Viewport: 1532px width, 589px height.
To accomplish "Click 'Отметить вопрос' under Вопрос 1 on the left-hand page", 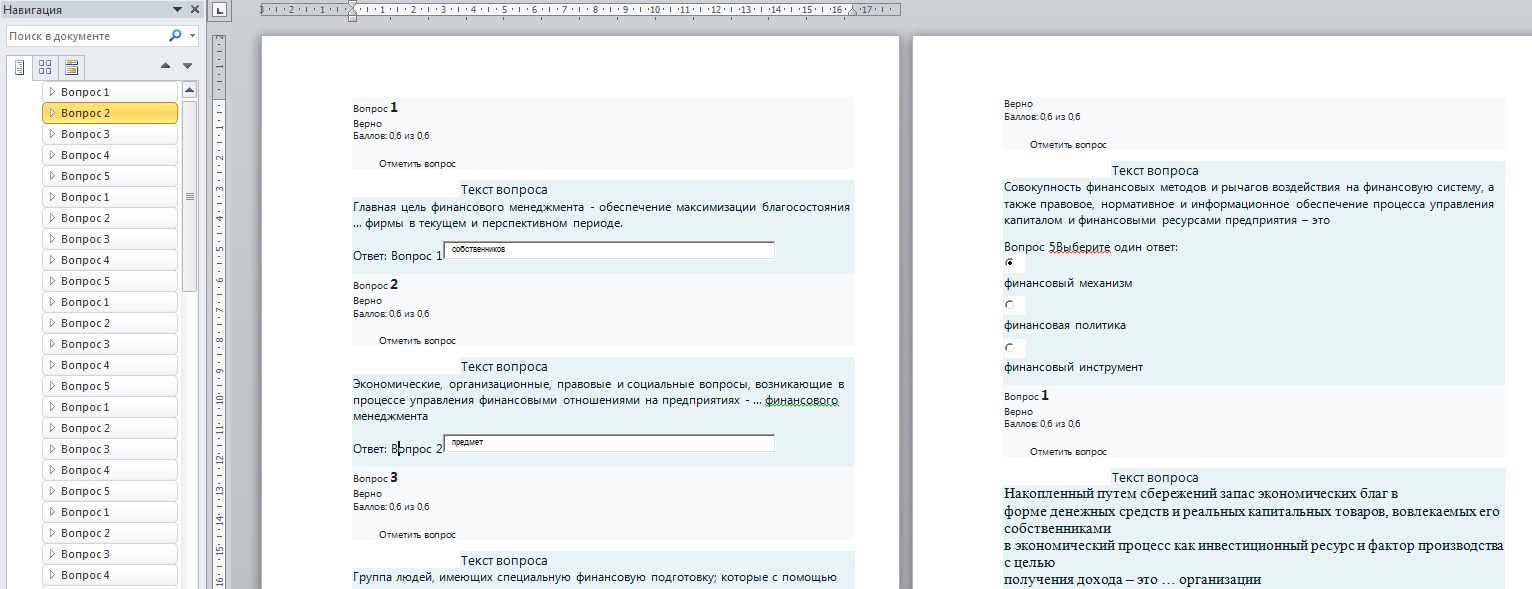I will pos(417,163).
